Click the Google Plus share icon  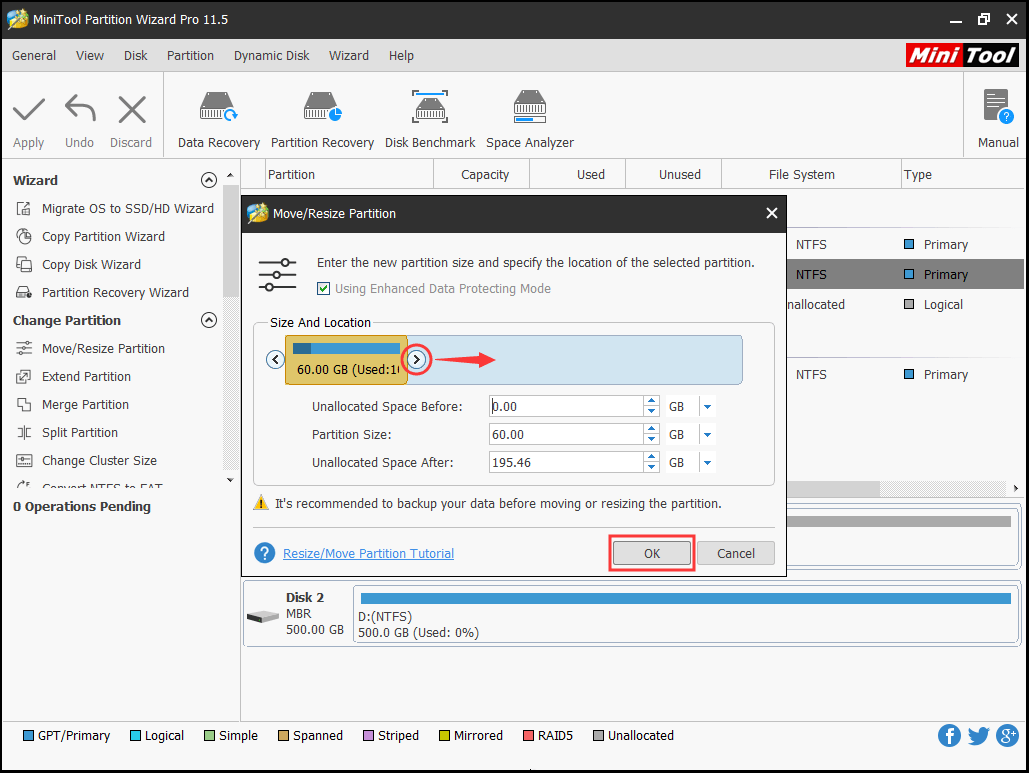point(1007,736)
